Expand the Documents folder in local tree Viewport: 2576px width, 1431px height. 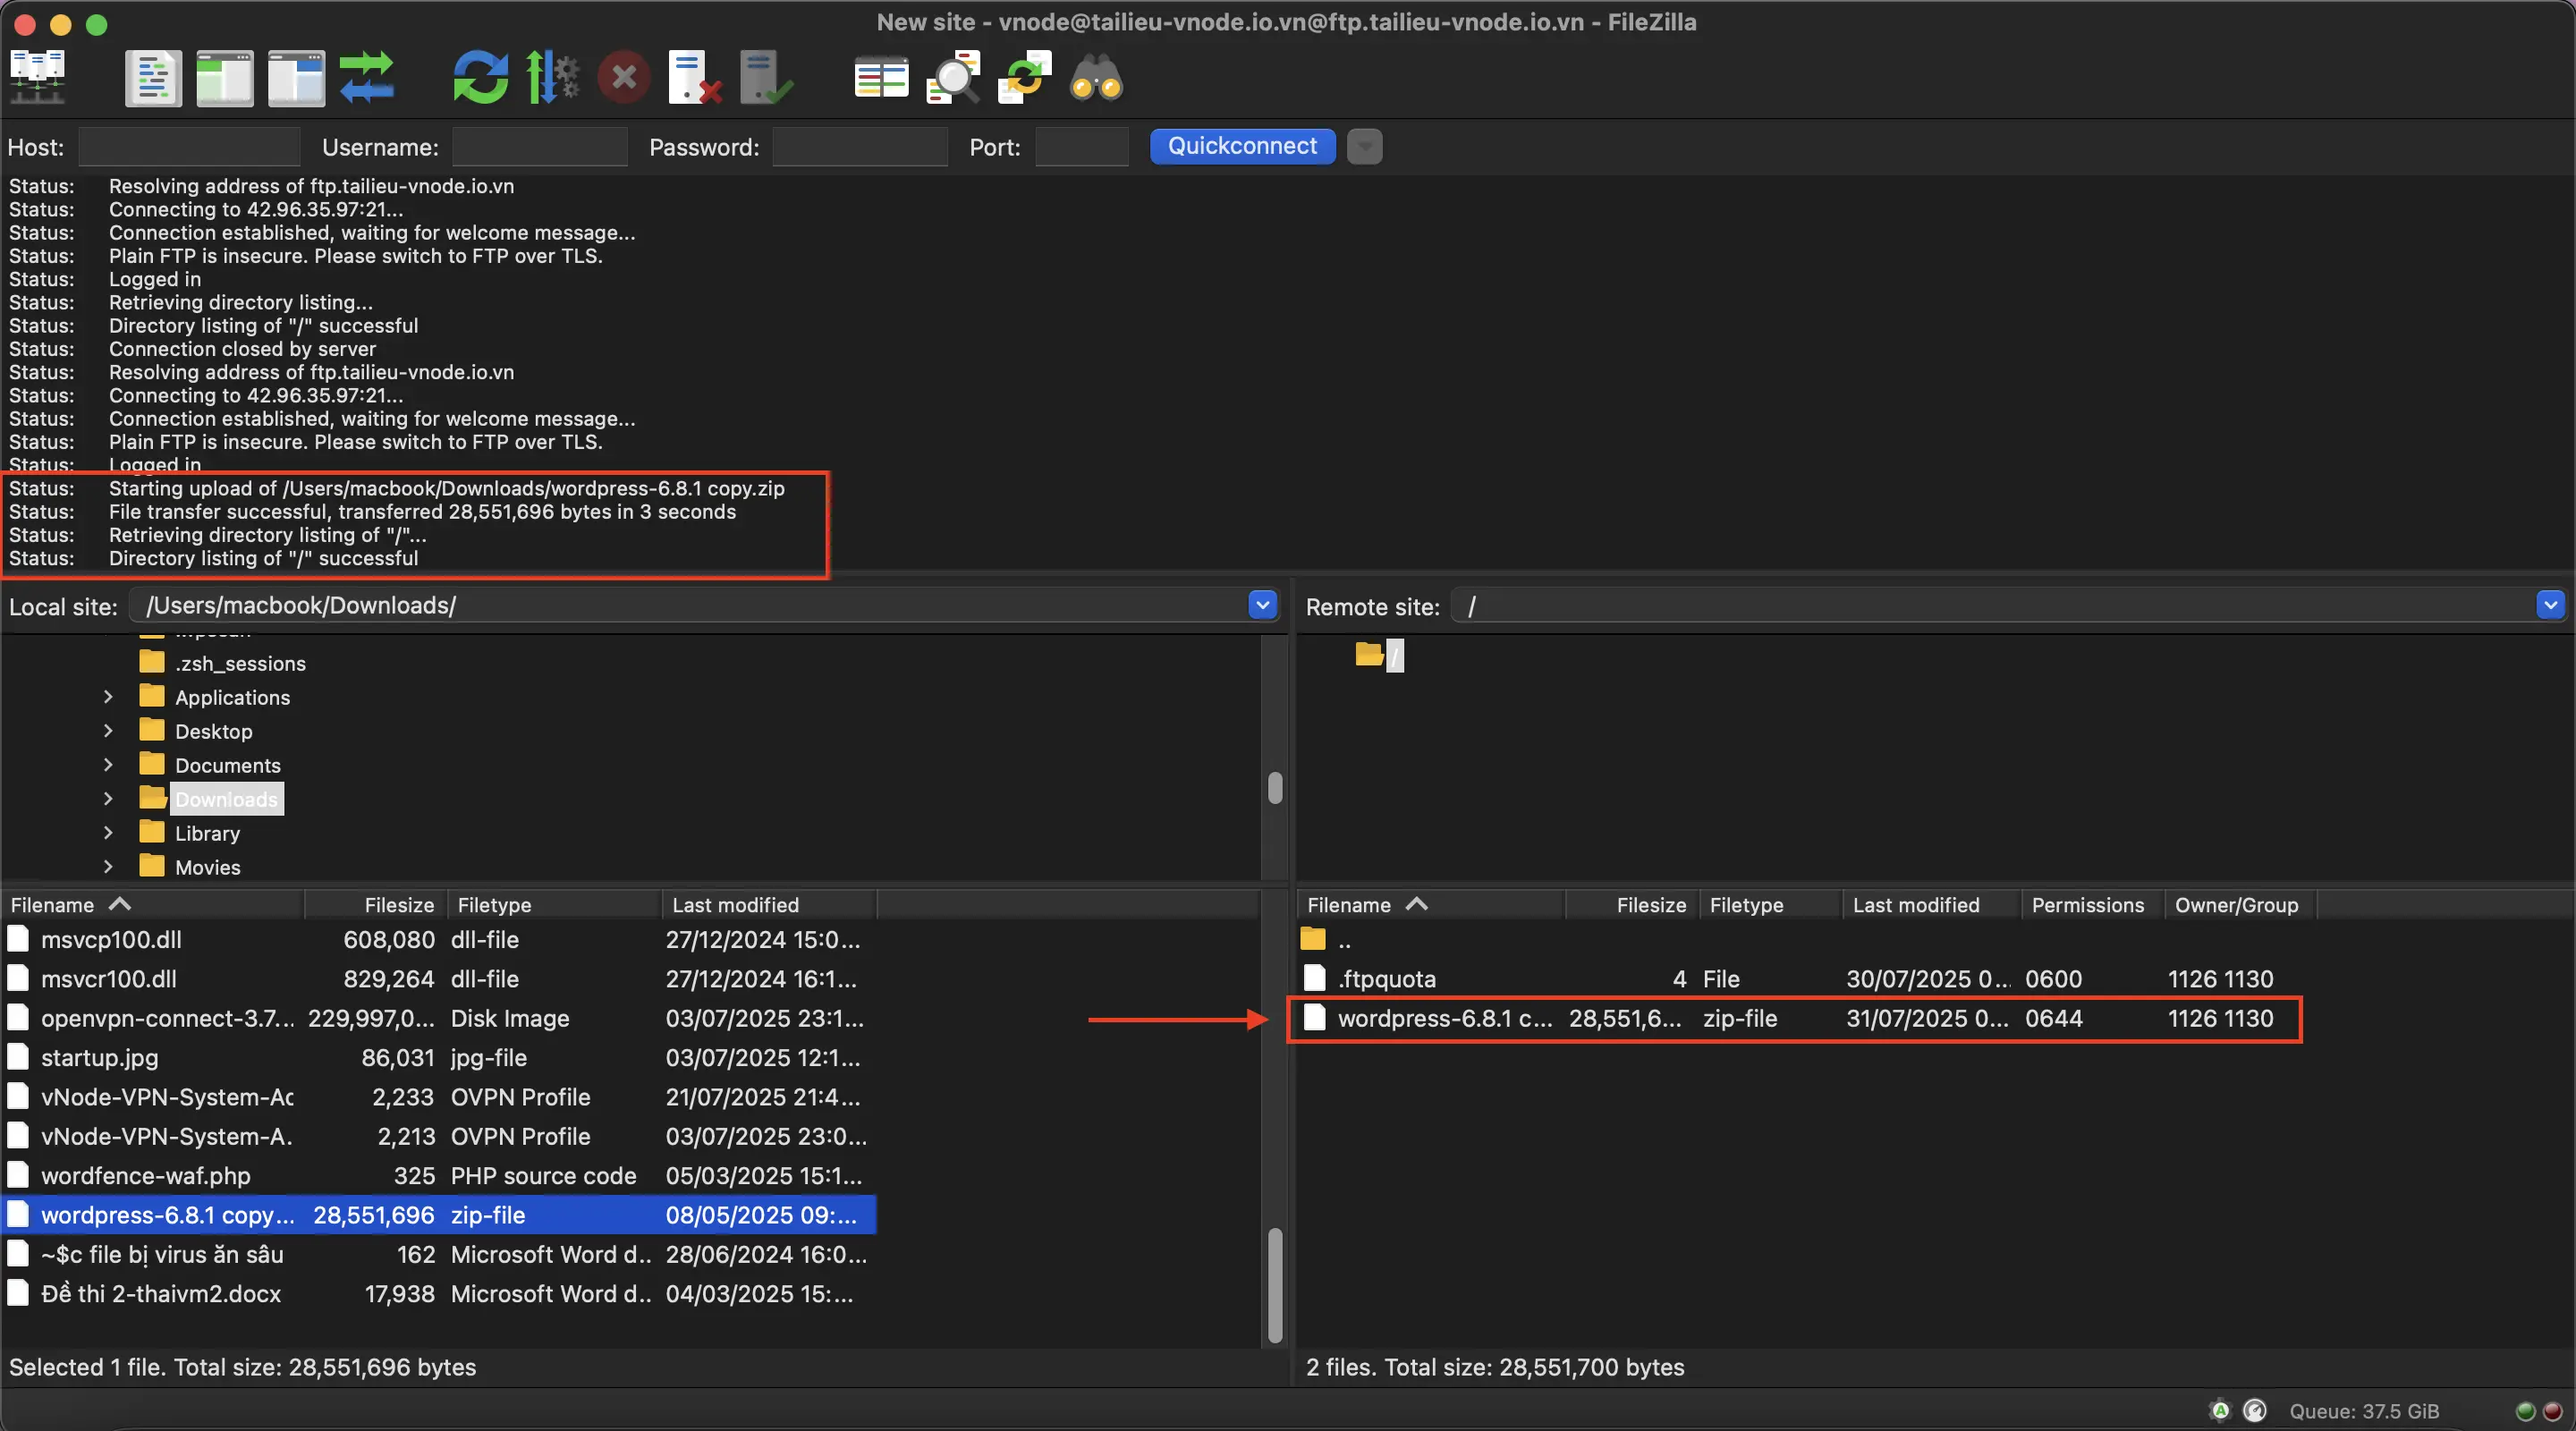coord(108,765)
